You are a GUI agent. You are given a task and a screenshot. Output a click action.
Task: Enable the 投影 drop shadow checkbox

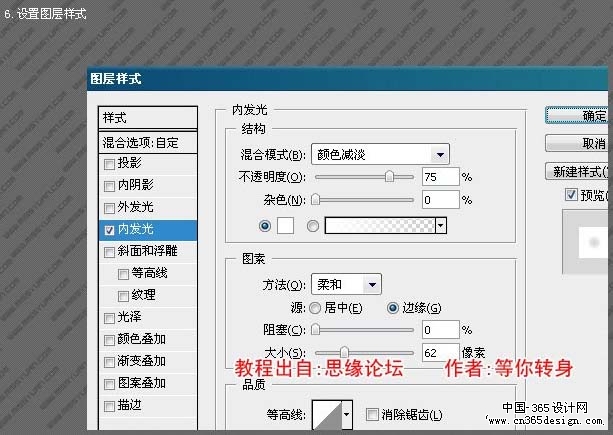pos(109,164)
